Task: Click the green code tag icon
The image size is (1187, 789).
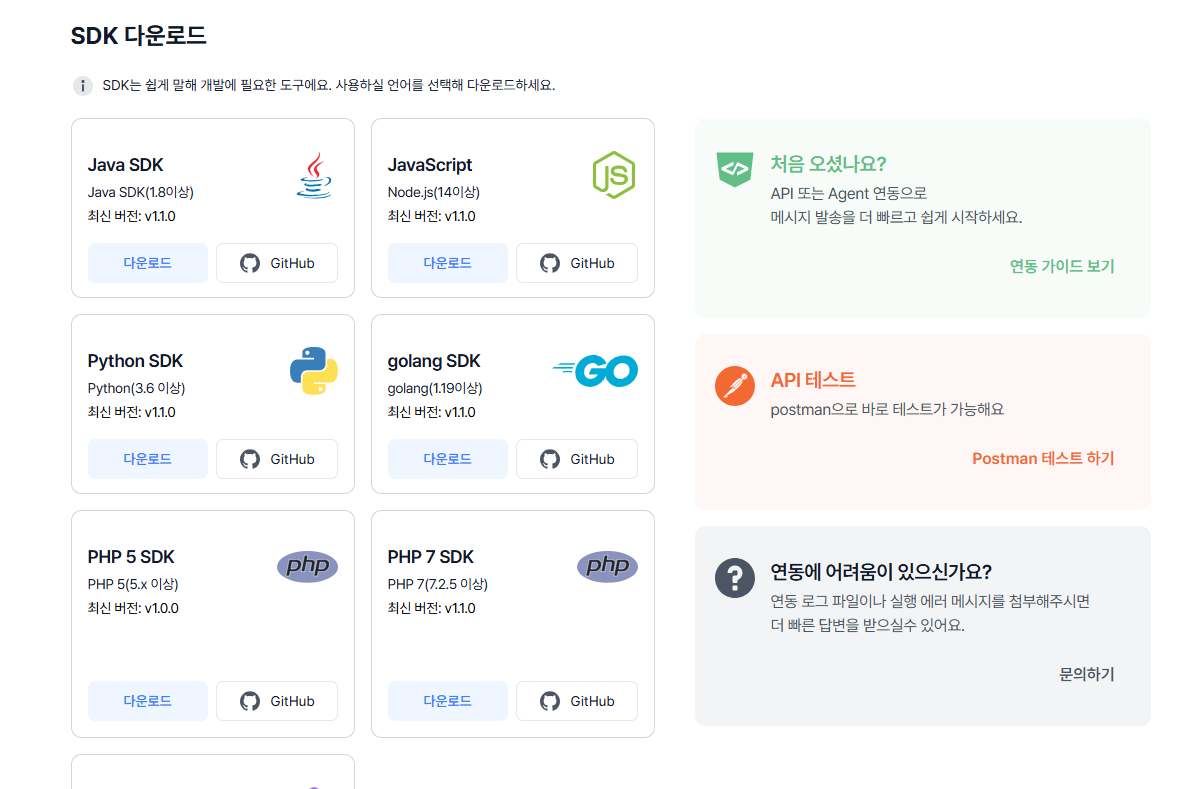Action: (735, 169)
